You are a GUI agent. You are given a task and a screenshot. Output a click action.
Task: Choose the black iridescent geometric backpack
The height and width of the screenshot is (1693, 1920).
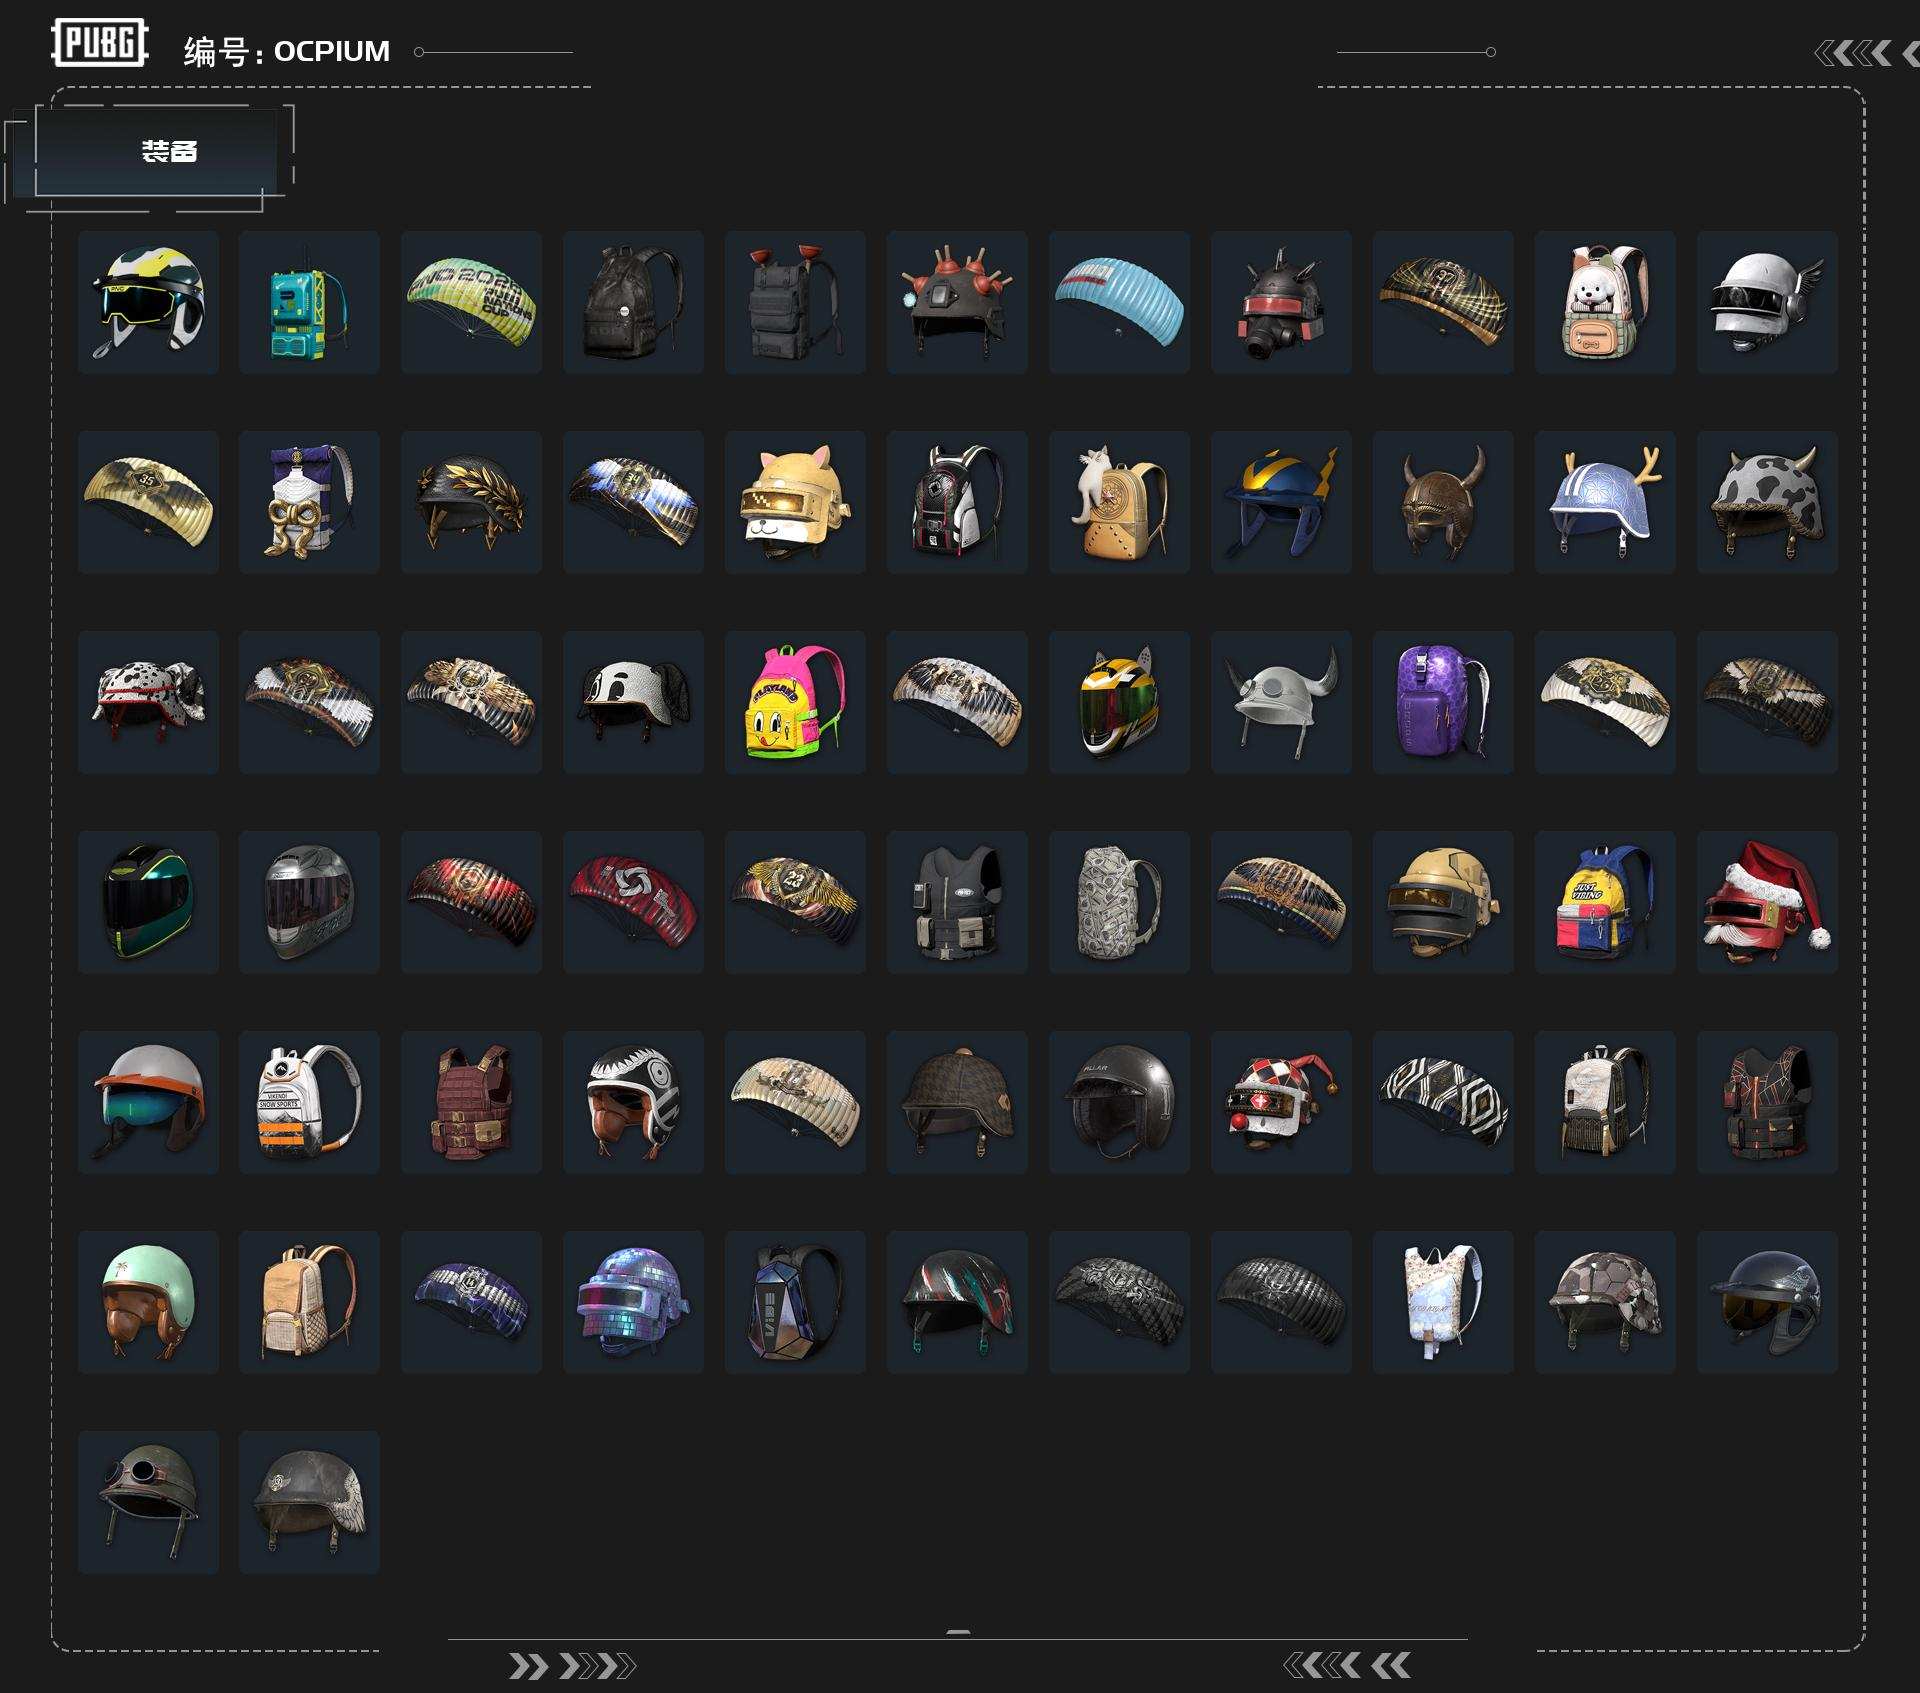(795, 1302)
